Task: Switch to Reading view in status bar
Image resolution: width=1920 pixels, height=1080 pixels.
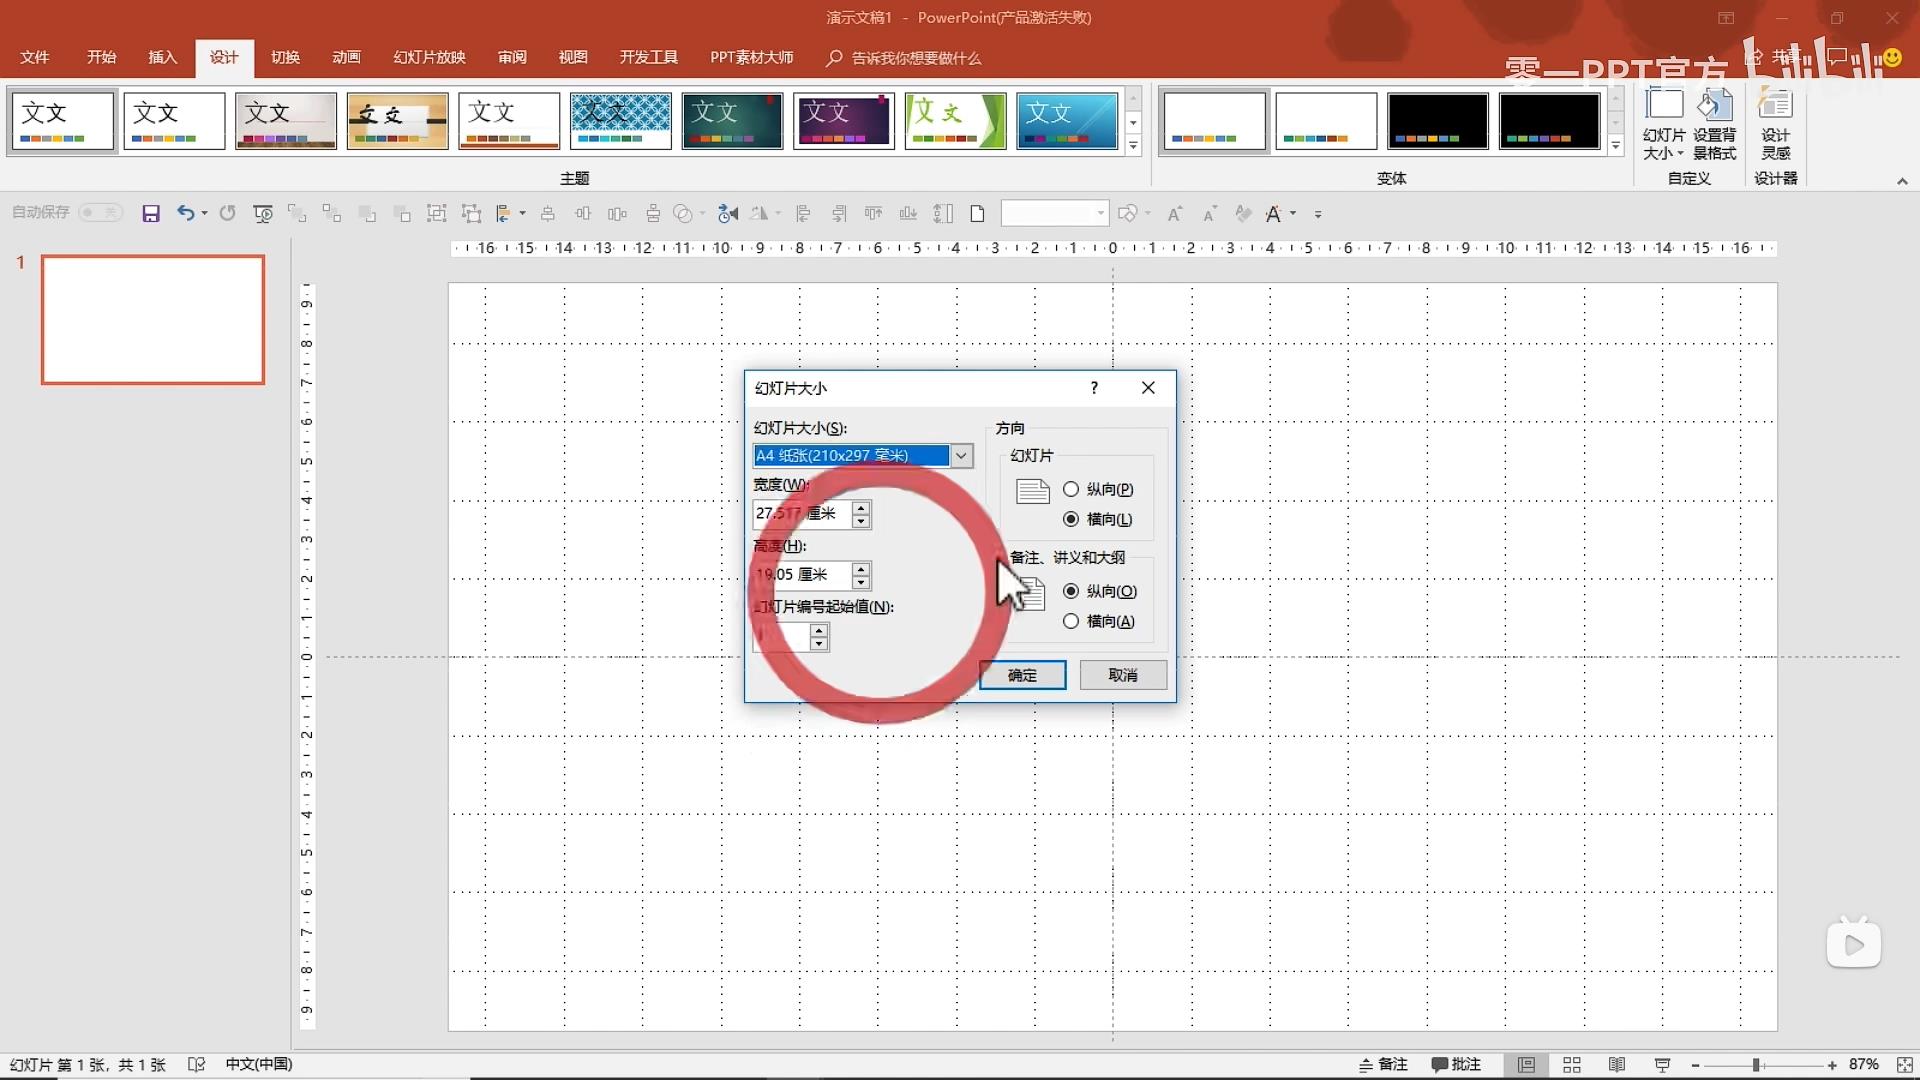Action: click(1616, 1065)
